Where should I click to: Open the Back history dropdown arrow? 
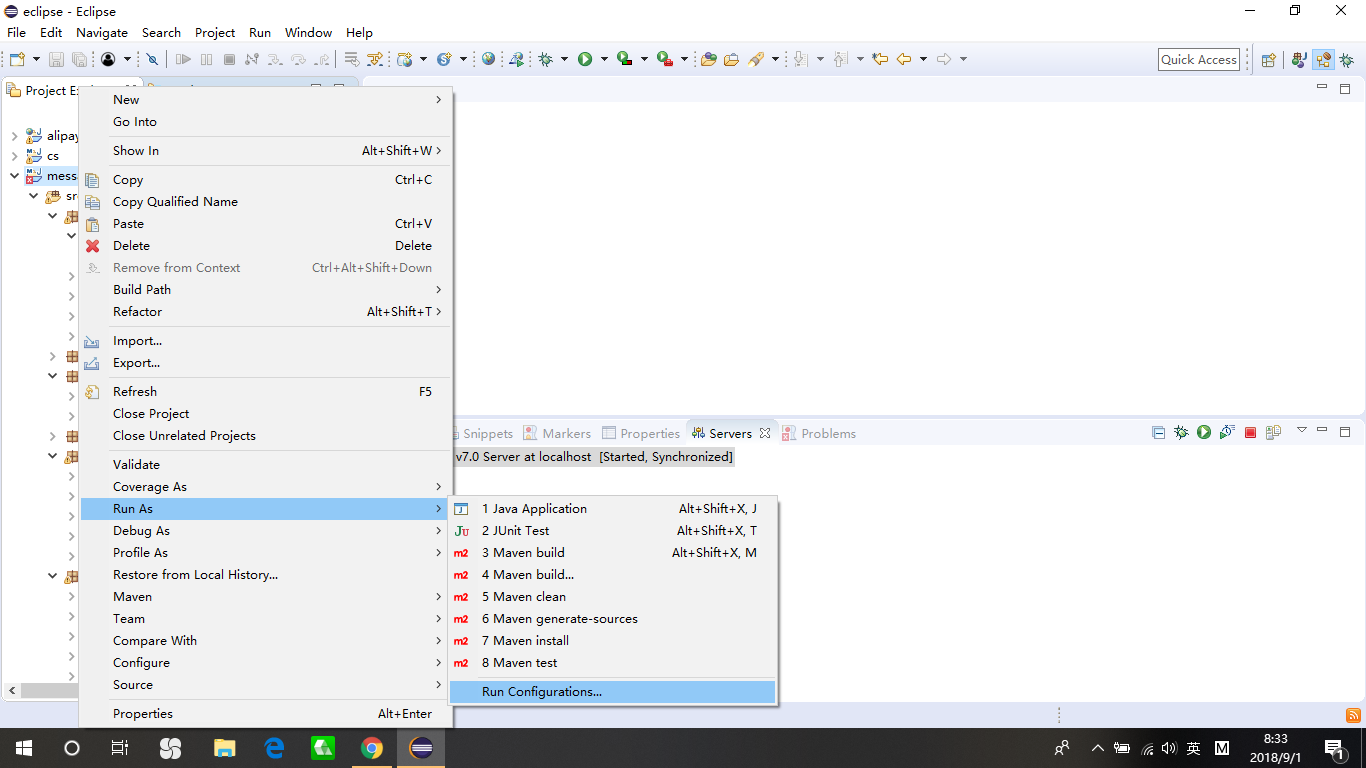pos(923,60)
